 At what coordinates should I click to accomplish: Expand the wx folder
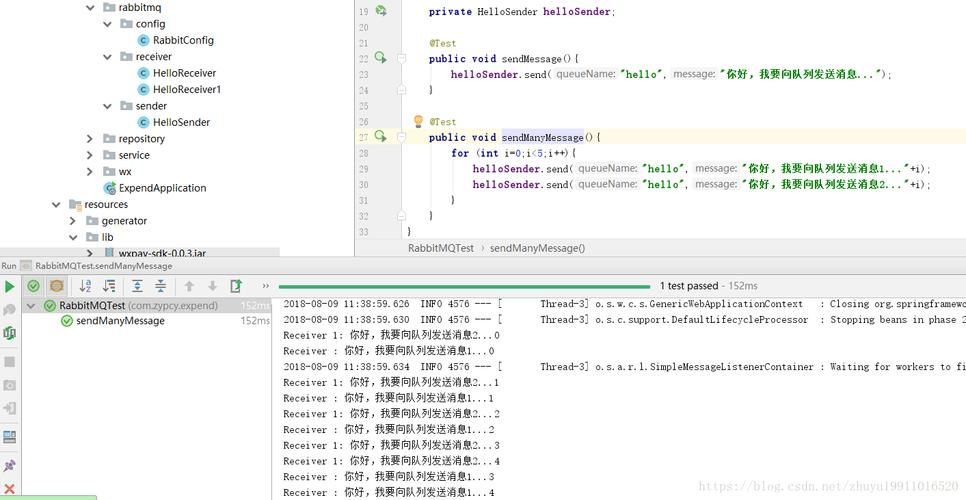pos(90,171)
